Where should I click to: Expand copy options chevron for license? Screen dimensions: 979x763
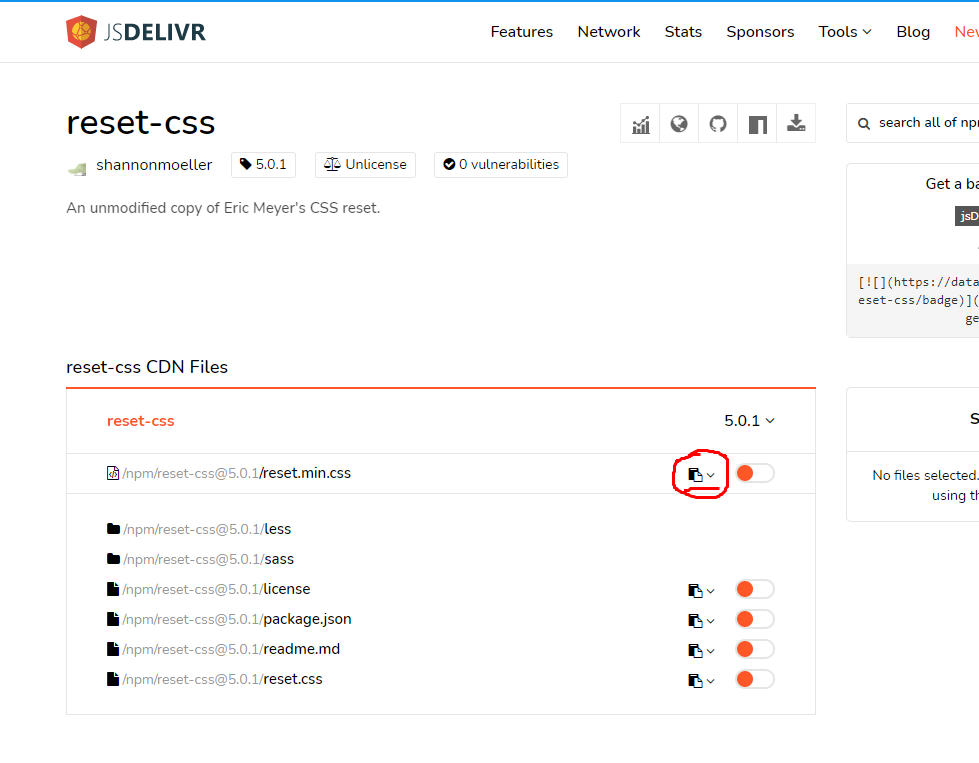tap(711, 591)
